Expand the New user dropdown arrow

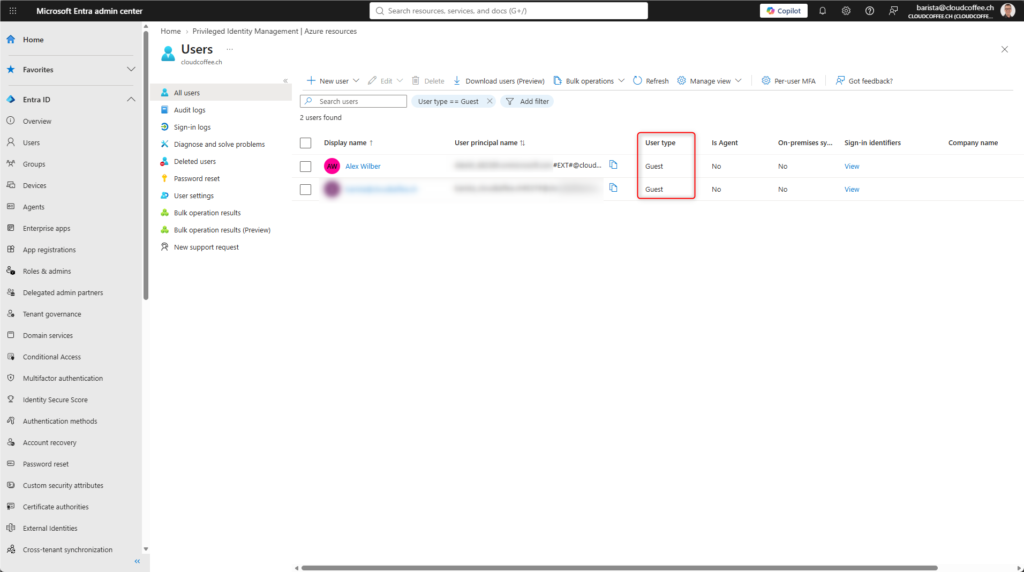click(356, 81)
